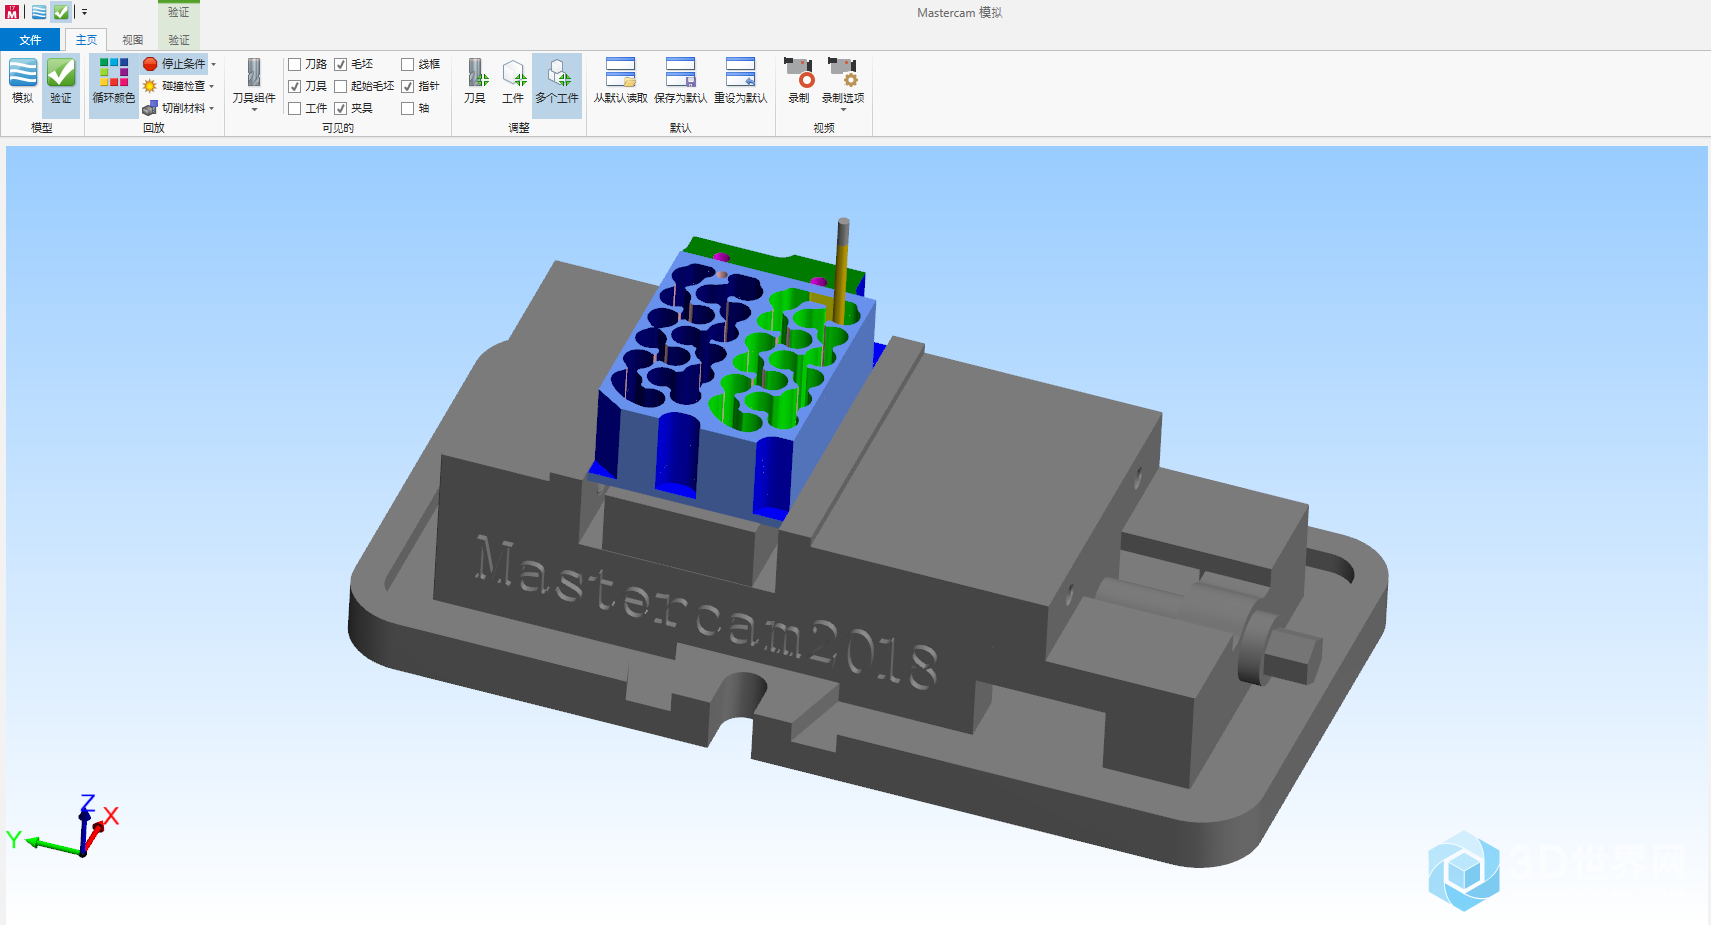Click 保存为默认 (Save as Defaults) icon
Viewport: 1711px width, 925px height.
681,73
